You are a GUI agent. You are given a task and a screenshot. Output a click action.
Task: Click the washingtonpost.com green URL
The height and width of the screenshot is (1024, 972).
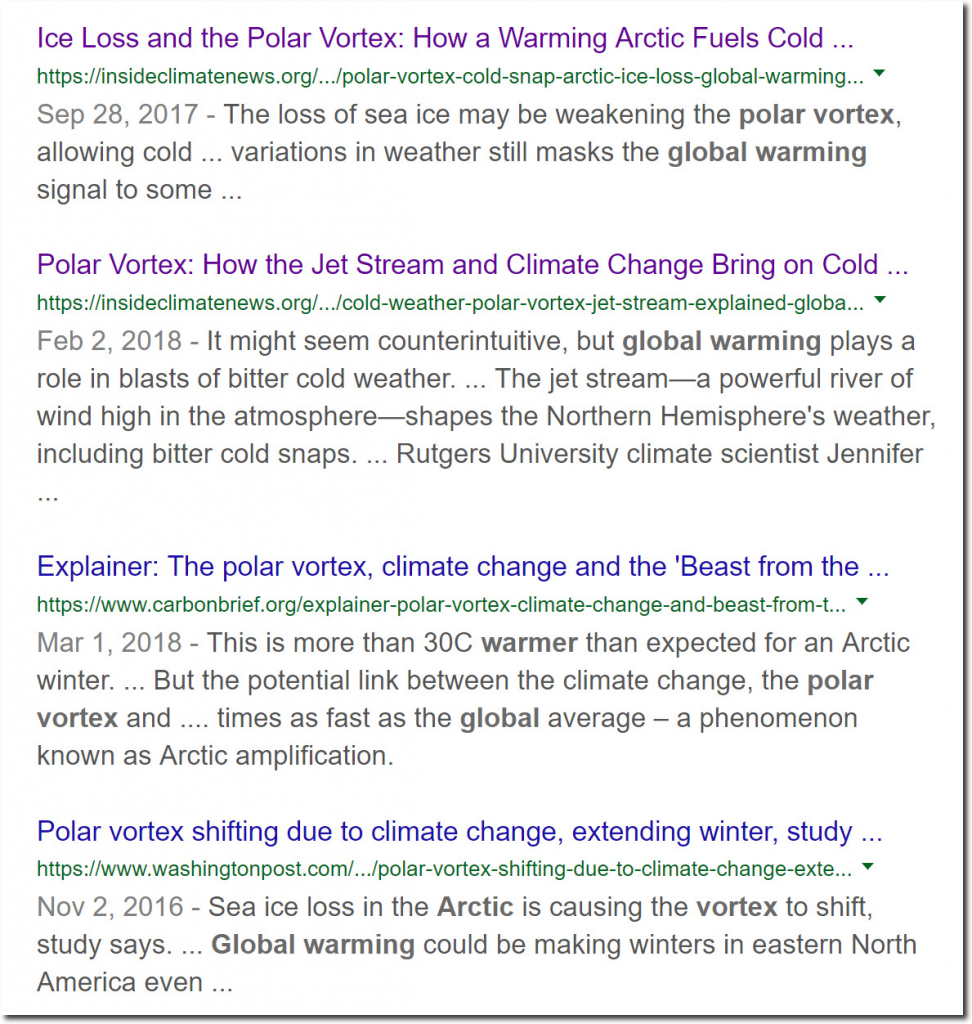point(444,870)
